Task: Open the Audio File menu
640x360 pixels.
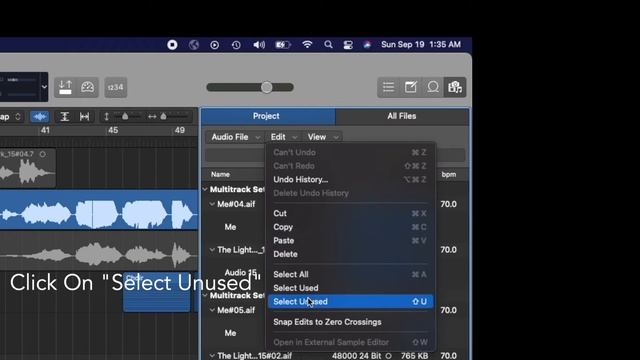Action: click(x=235, y=137)
